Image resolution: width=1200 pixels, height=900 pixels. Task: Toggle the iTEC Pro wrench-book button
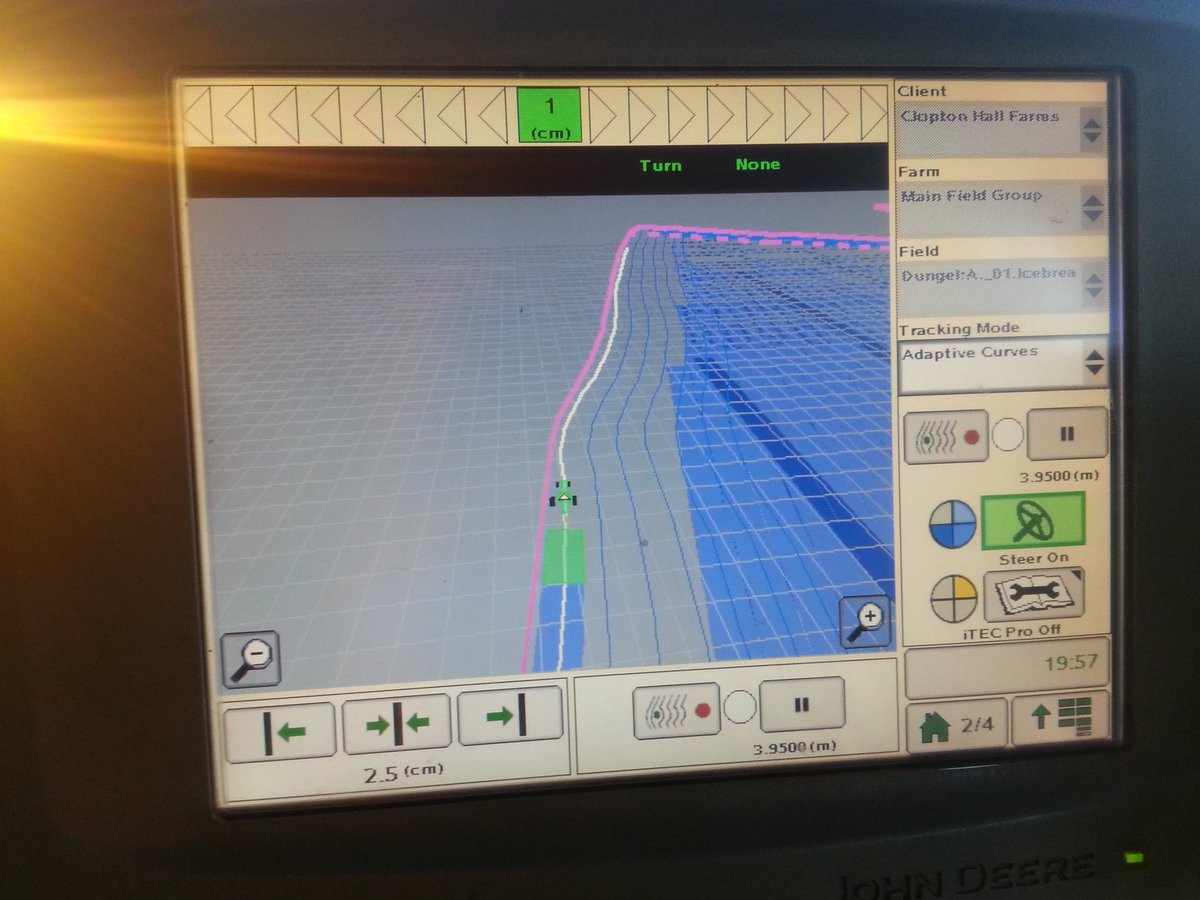[1033, 595]
